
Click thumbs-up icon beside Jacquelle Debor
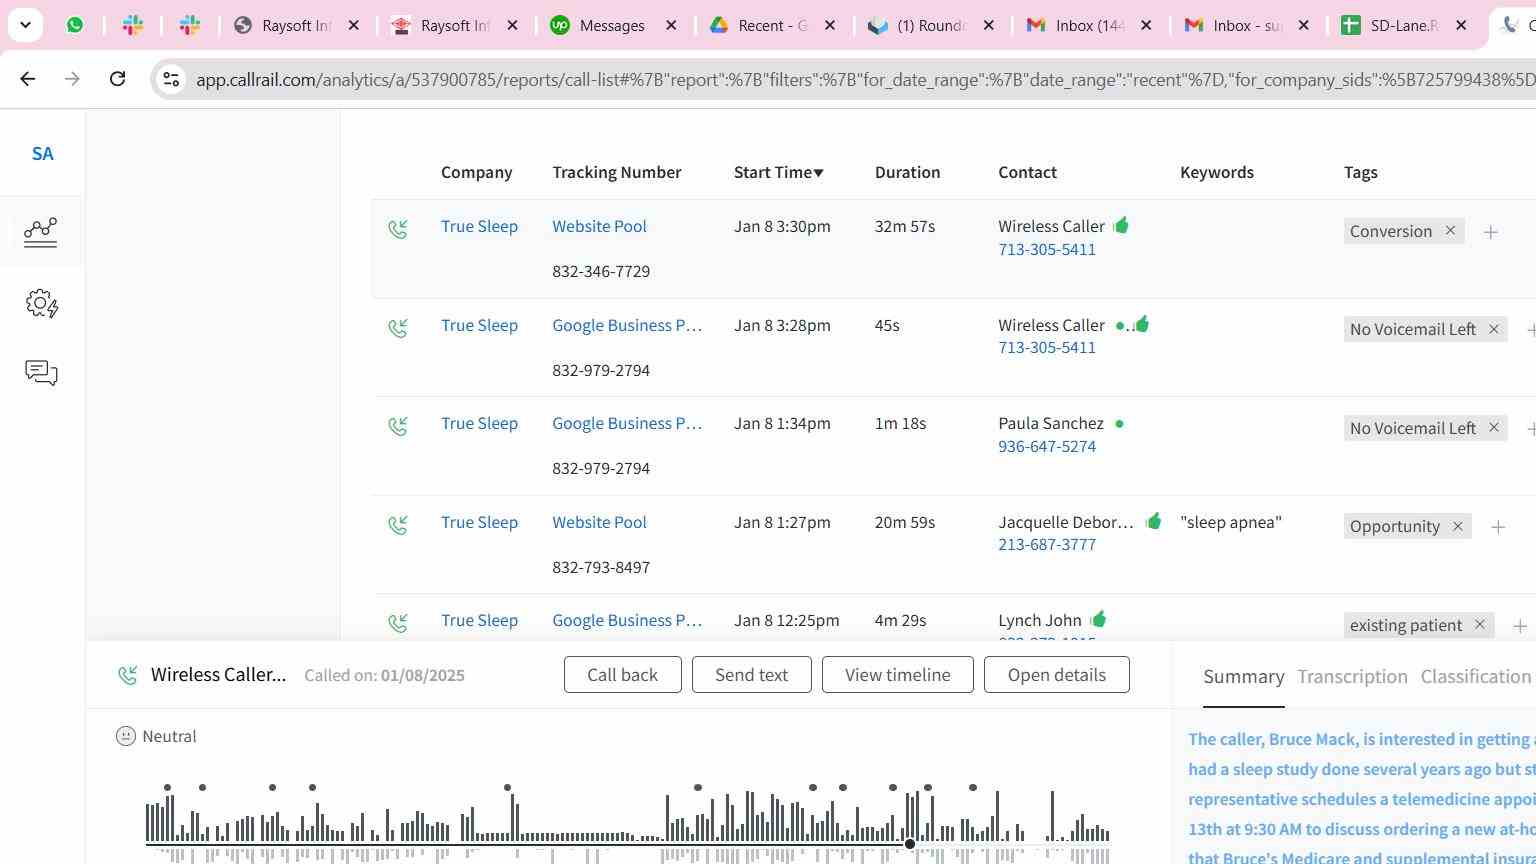pos(1154,520)
